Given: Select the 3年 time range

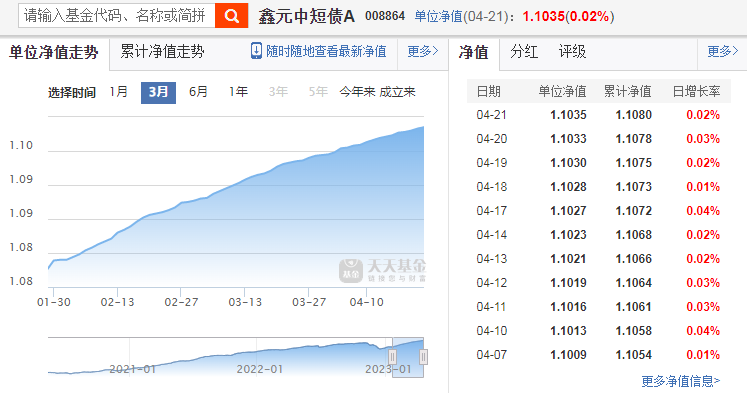Looking at the screenshot, I should [x=278, y=91].
